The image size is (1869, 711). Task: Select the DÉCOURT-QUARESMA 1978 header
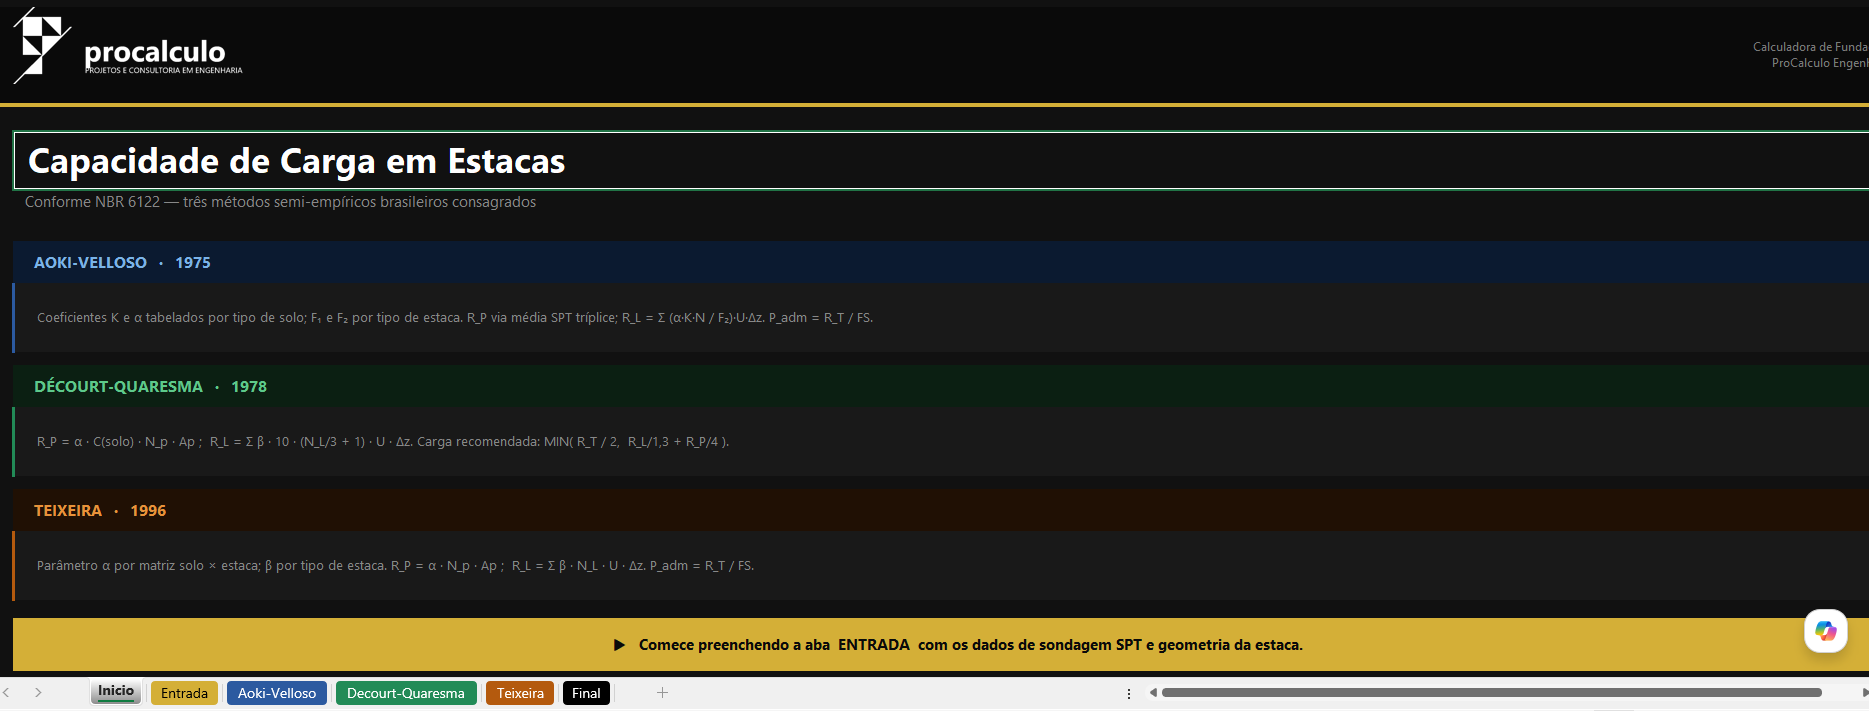pyautogui.click(x=940, y=386)
